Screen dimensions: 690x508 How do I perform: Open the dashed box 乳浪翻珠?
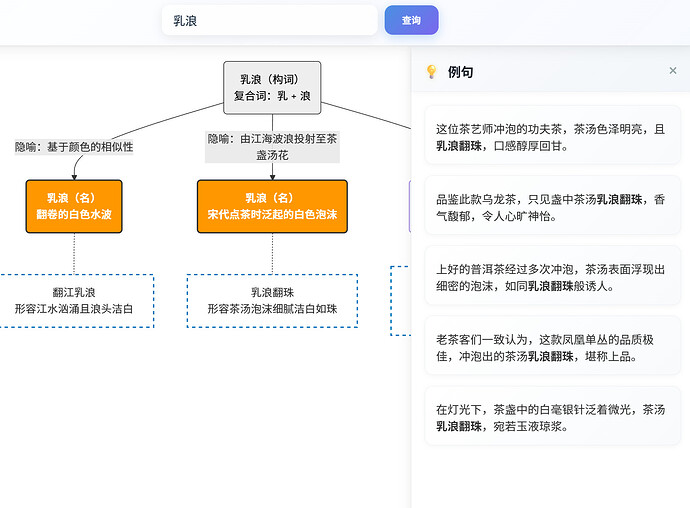(272, 300)
